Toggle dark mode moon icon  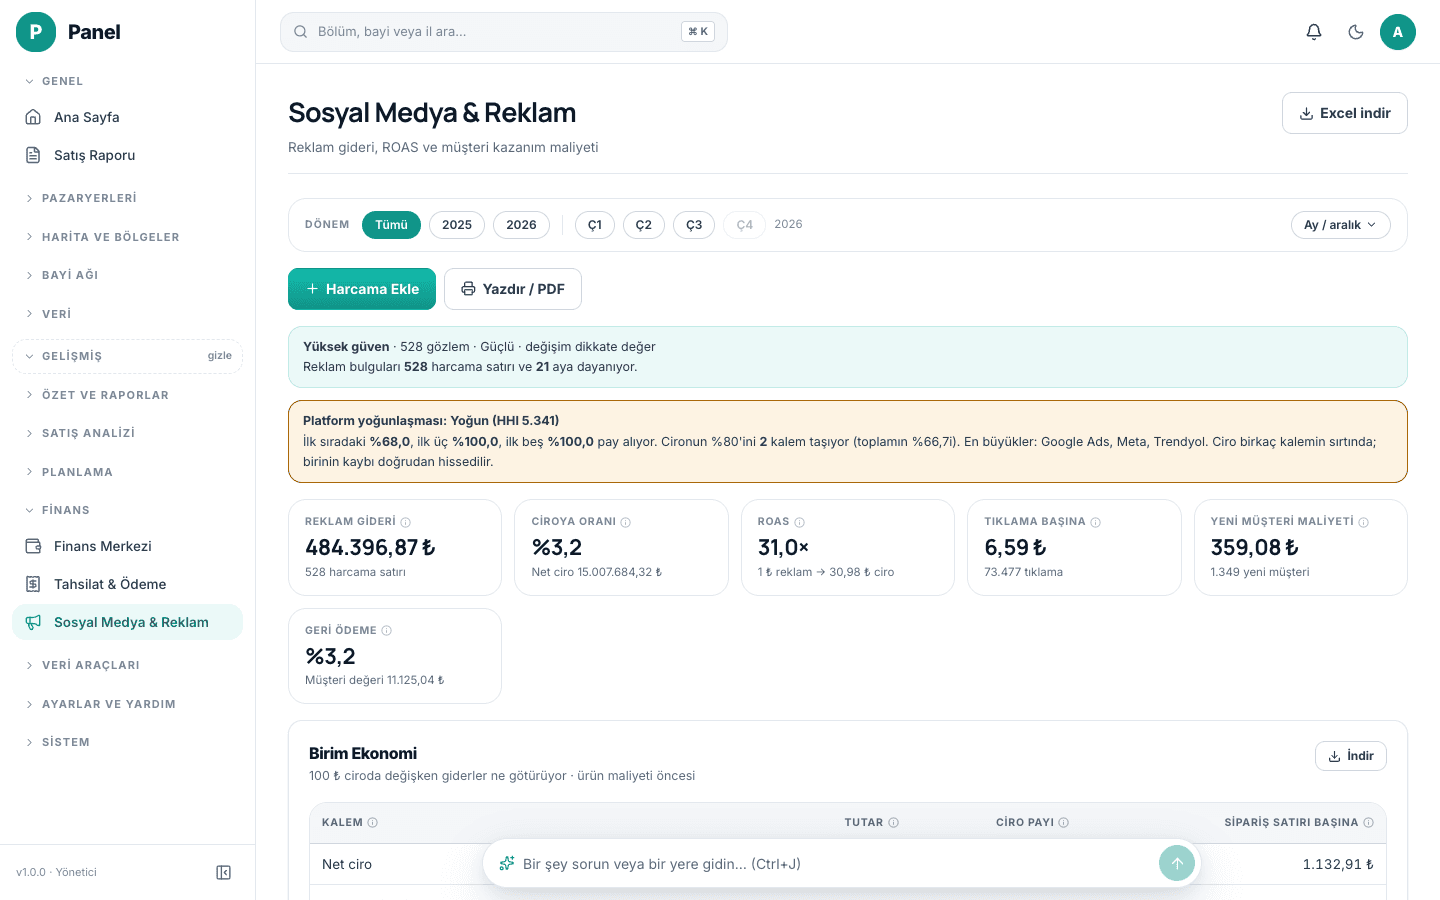pos(1356,32)
